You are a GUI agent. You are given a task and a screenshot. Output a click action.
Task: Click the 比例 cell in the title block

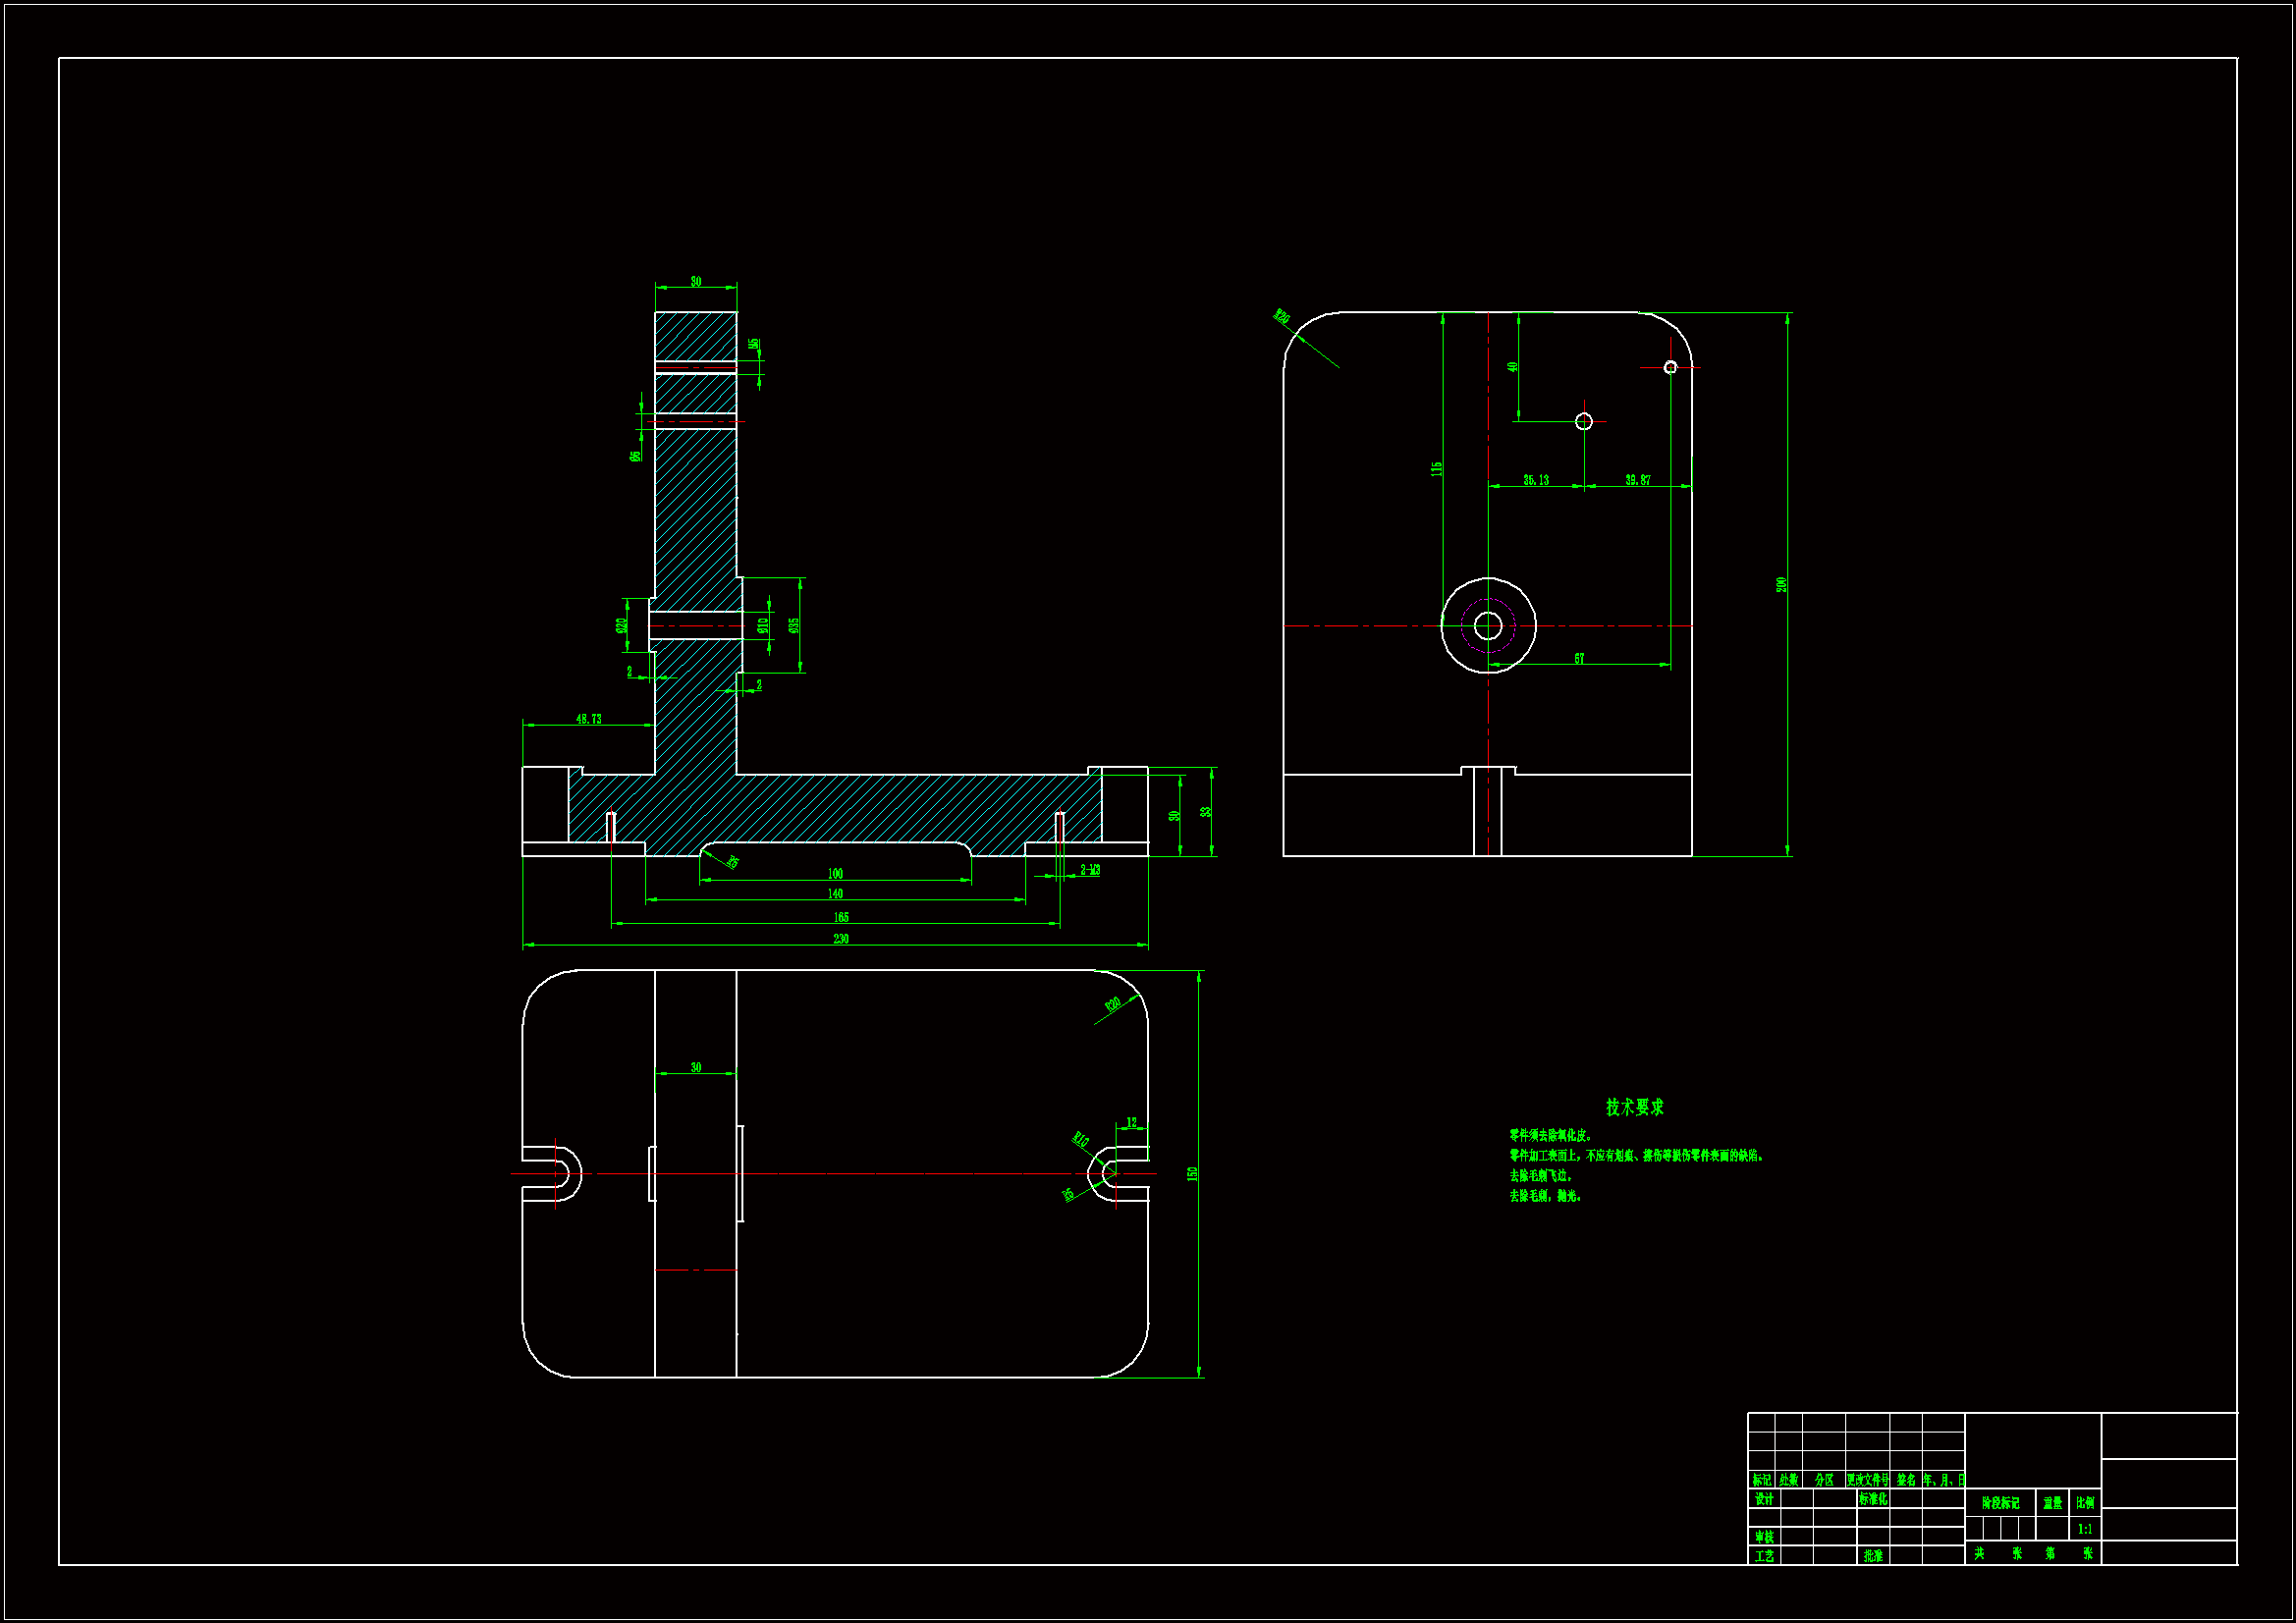pyautogui.click(x=2085, y=1503)
